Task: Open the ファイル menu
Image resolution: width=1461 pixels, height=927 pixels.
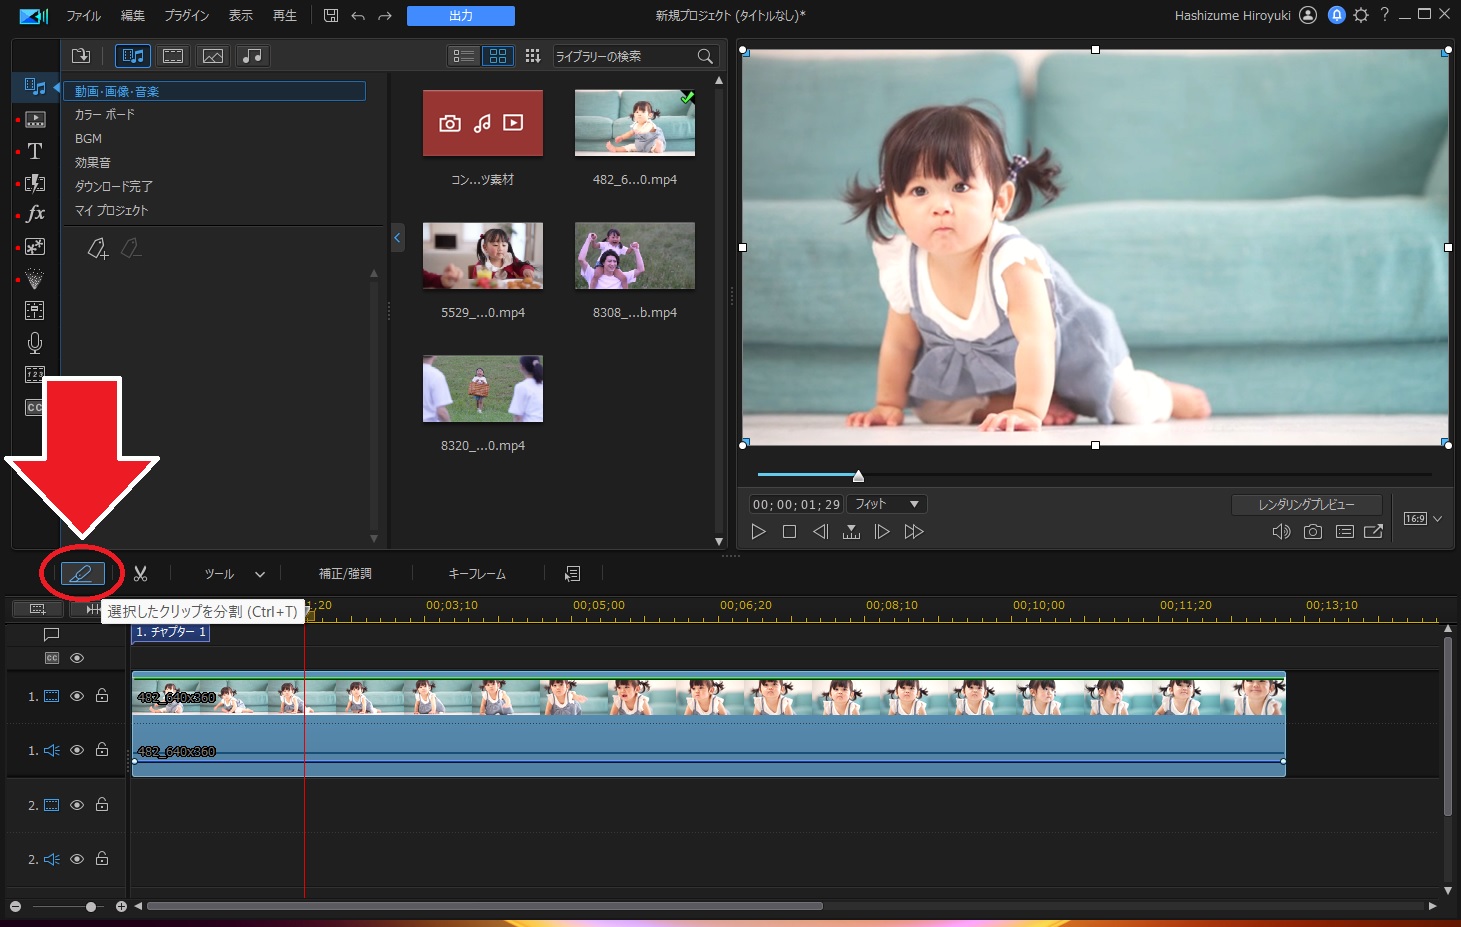Action: click(x=83, y=16)
